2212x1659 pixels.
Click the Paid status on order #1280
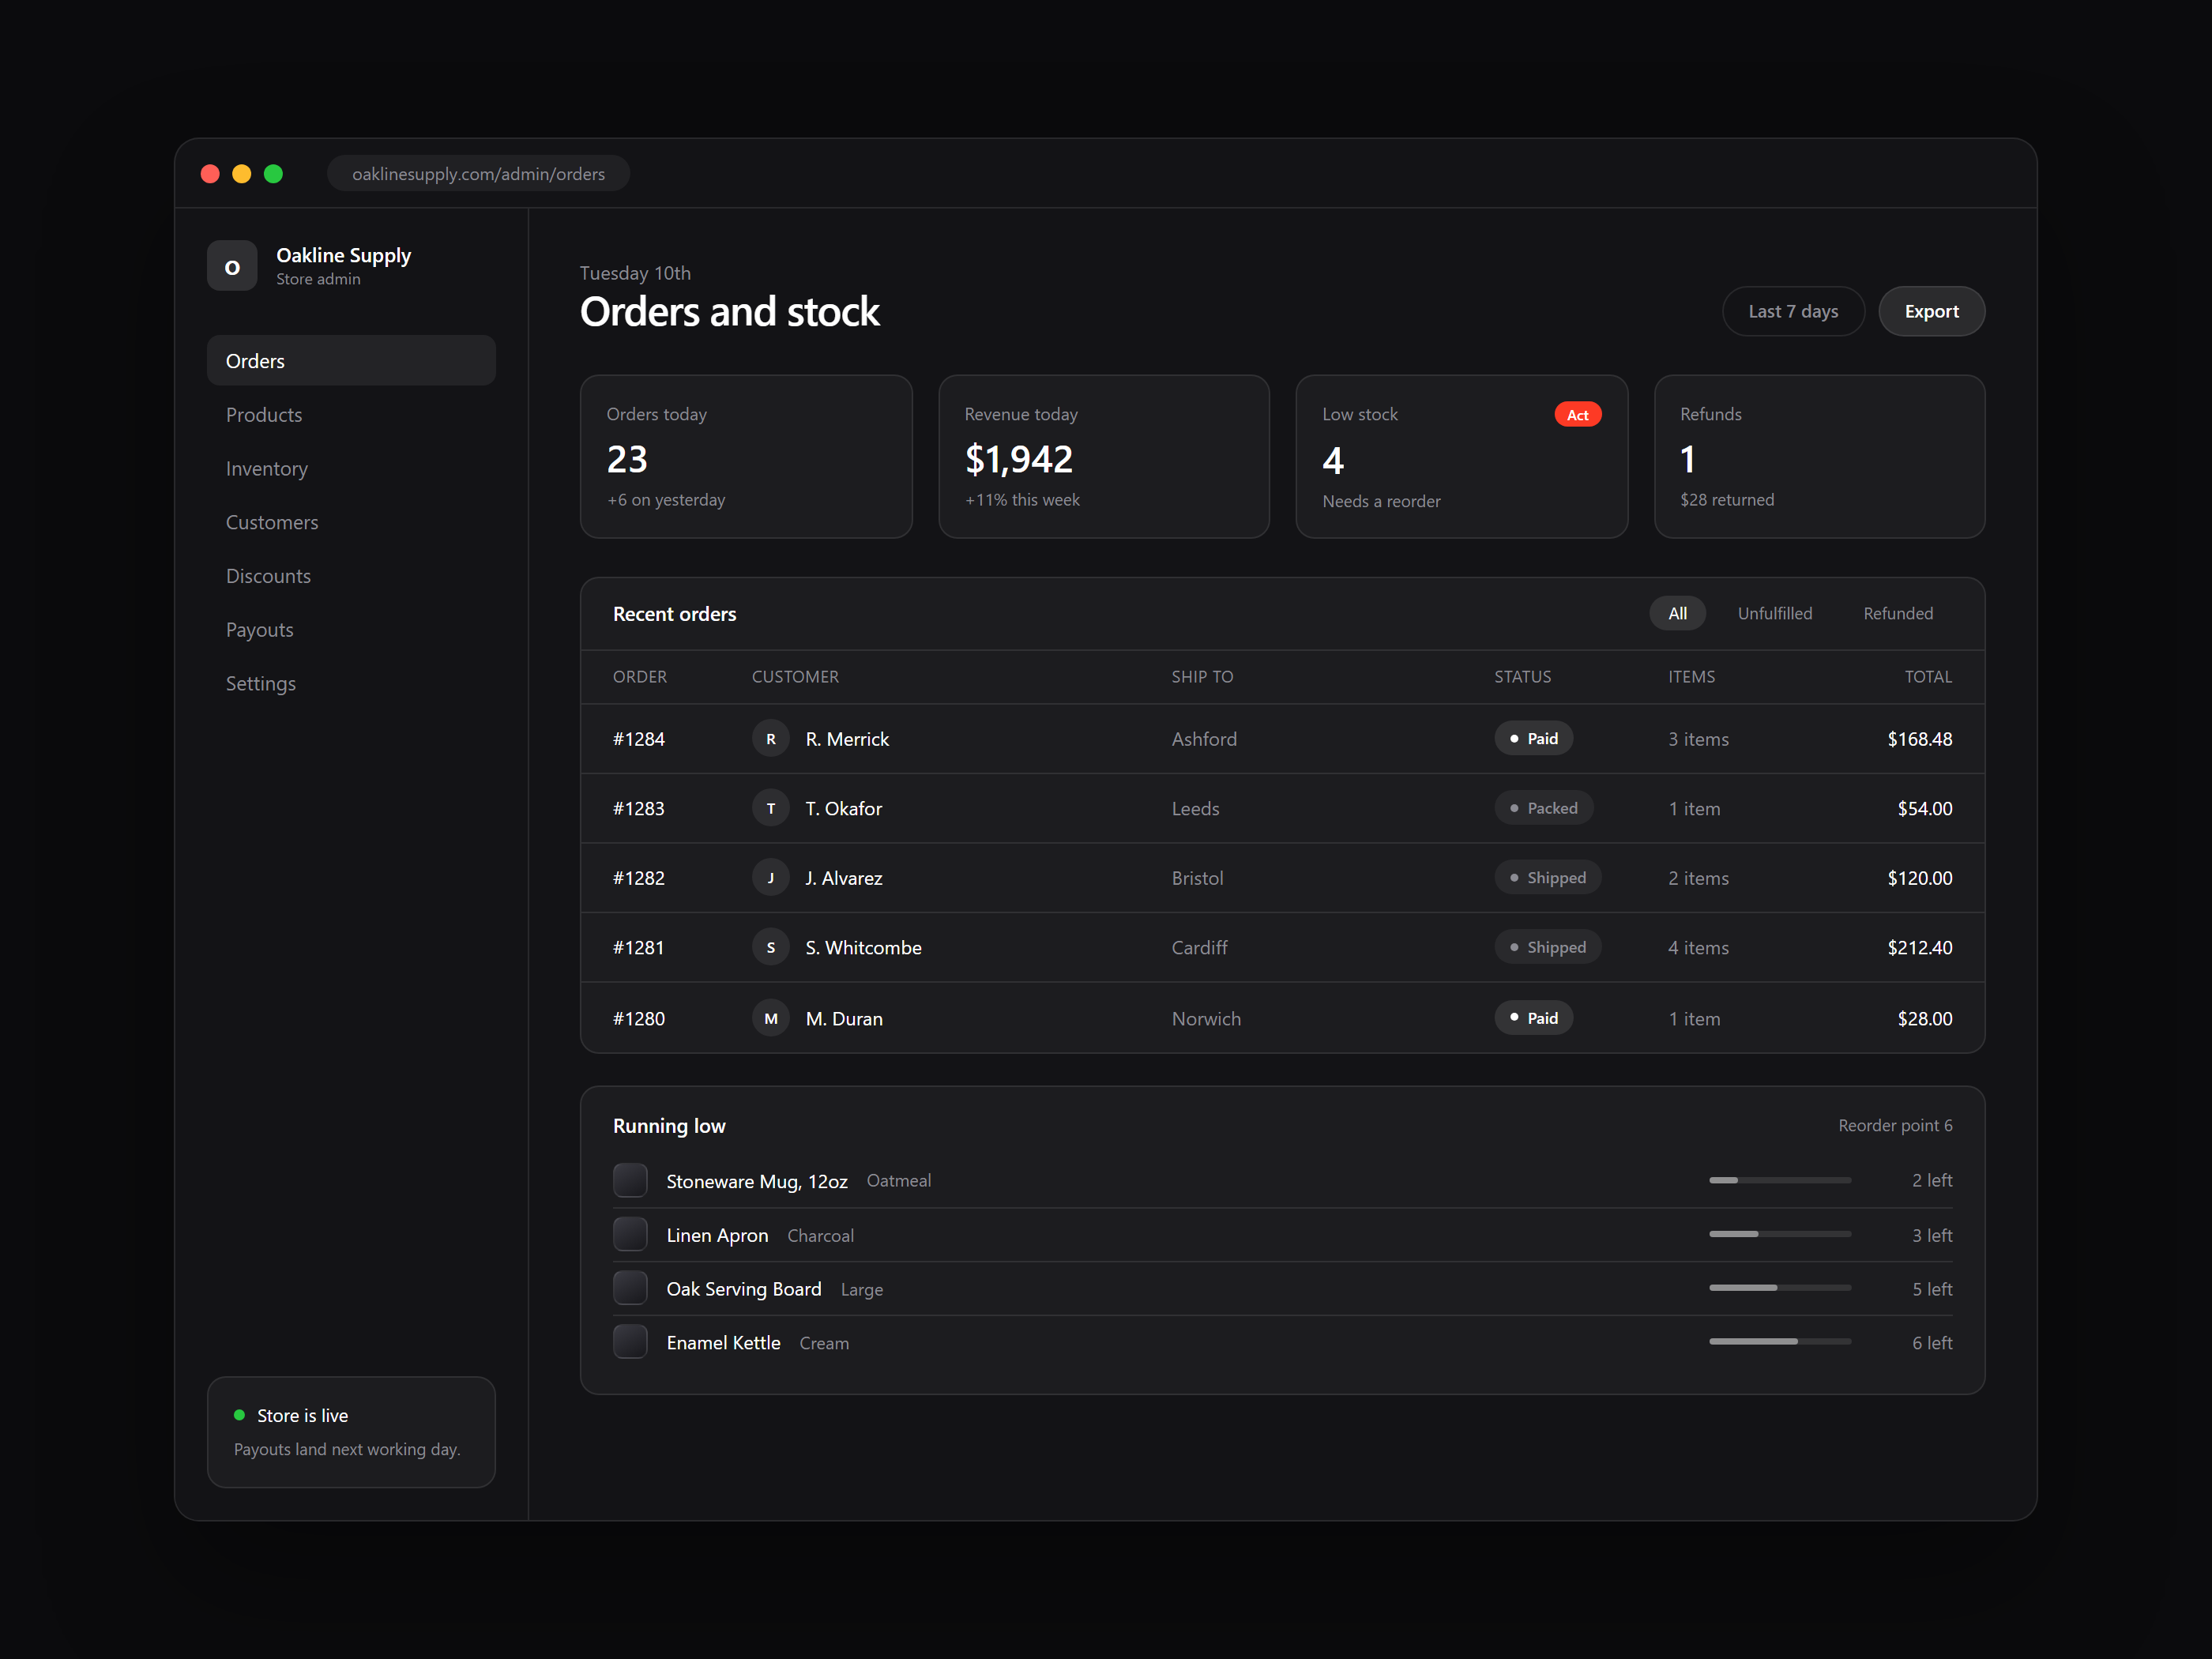coord(1533,1018)
